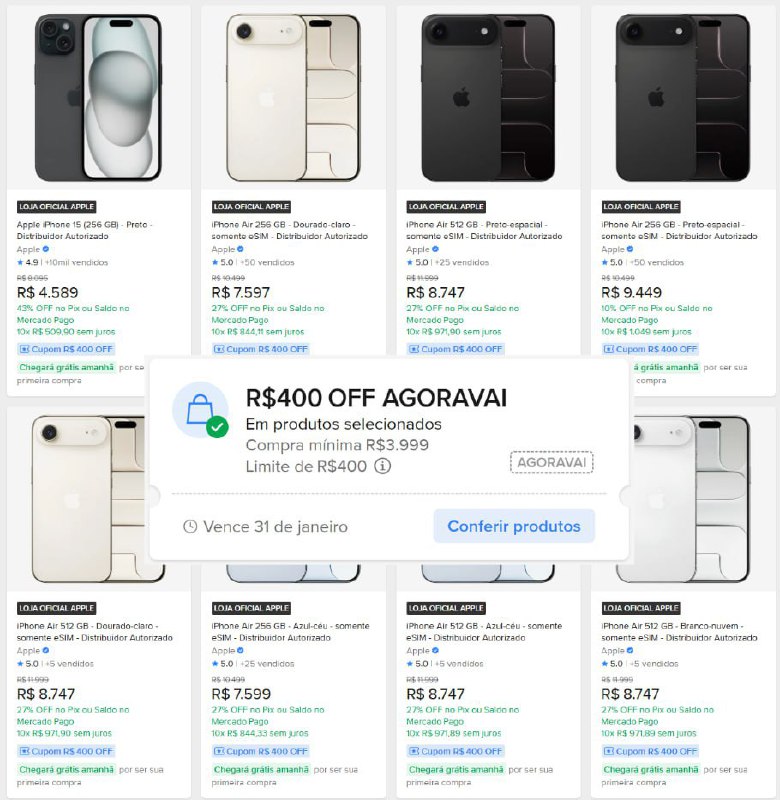Click the R$ 7.599 price on iPhone Air Azul-céu
The height and width of the screenshot is (800, 780).
pyautogui.click(x=240, y=694)
